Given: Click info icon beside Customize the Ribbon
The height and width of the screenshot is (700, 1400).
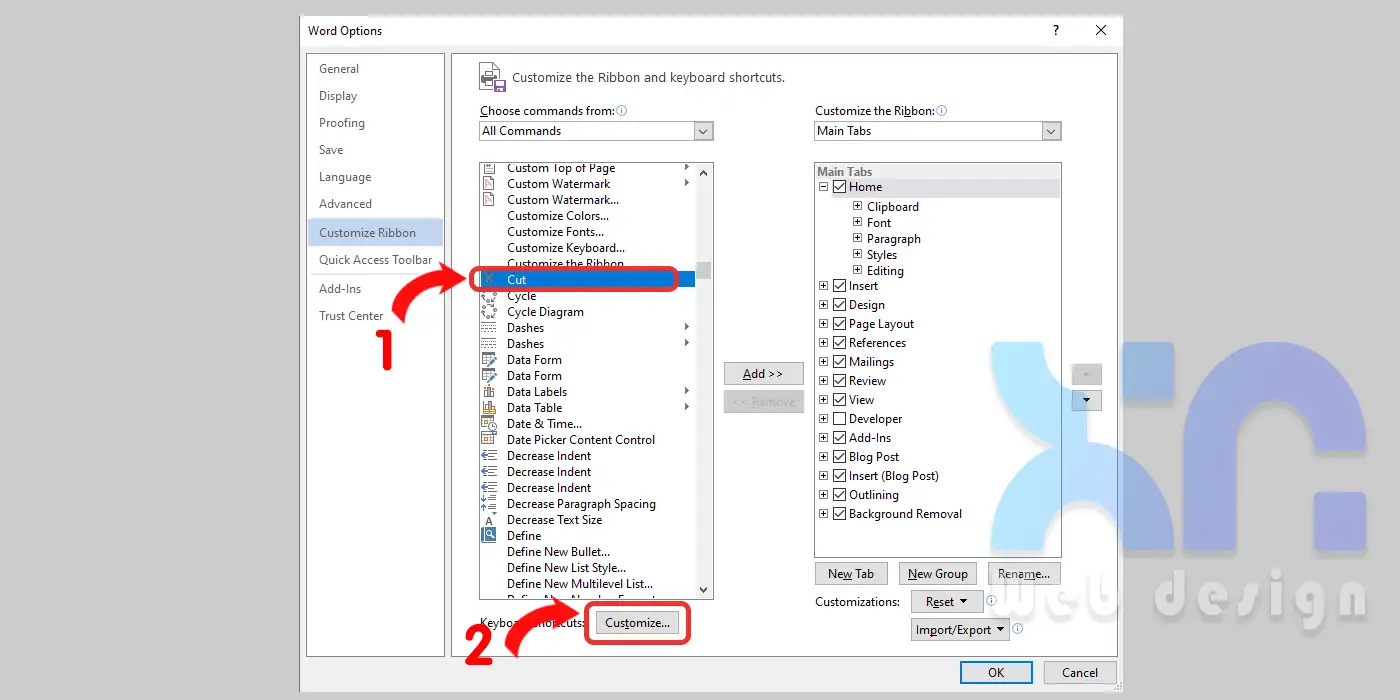Looking at the screenshot, I should tap(941, 111).
